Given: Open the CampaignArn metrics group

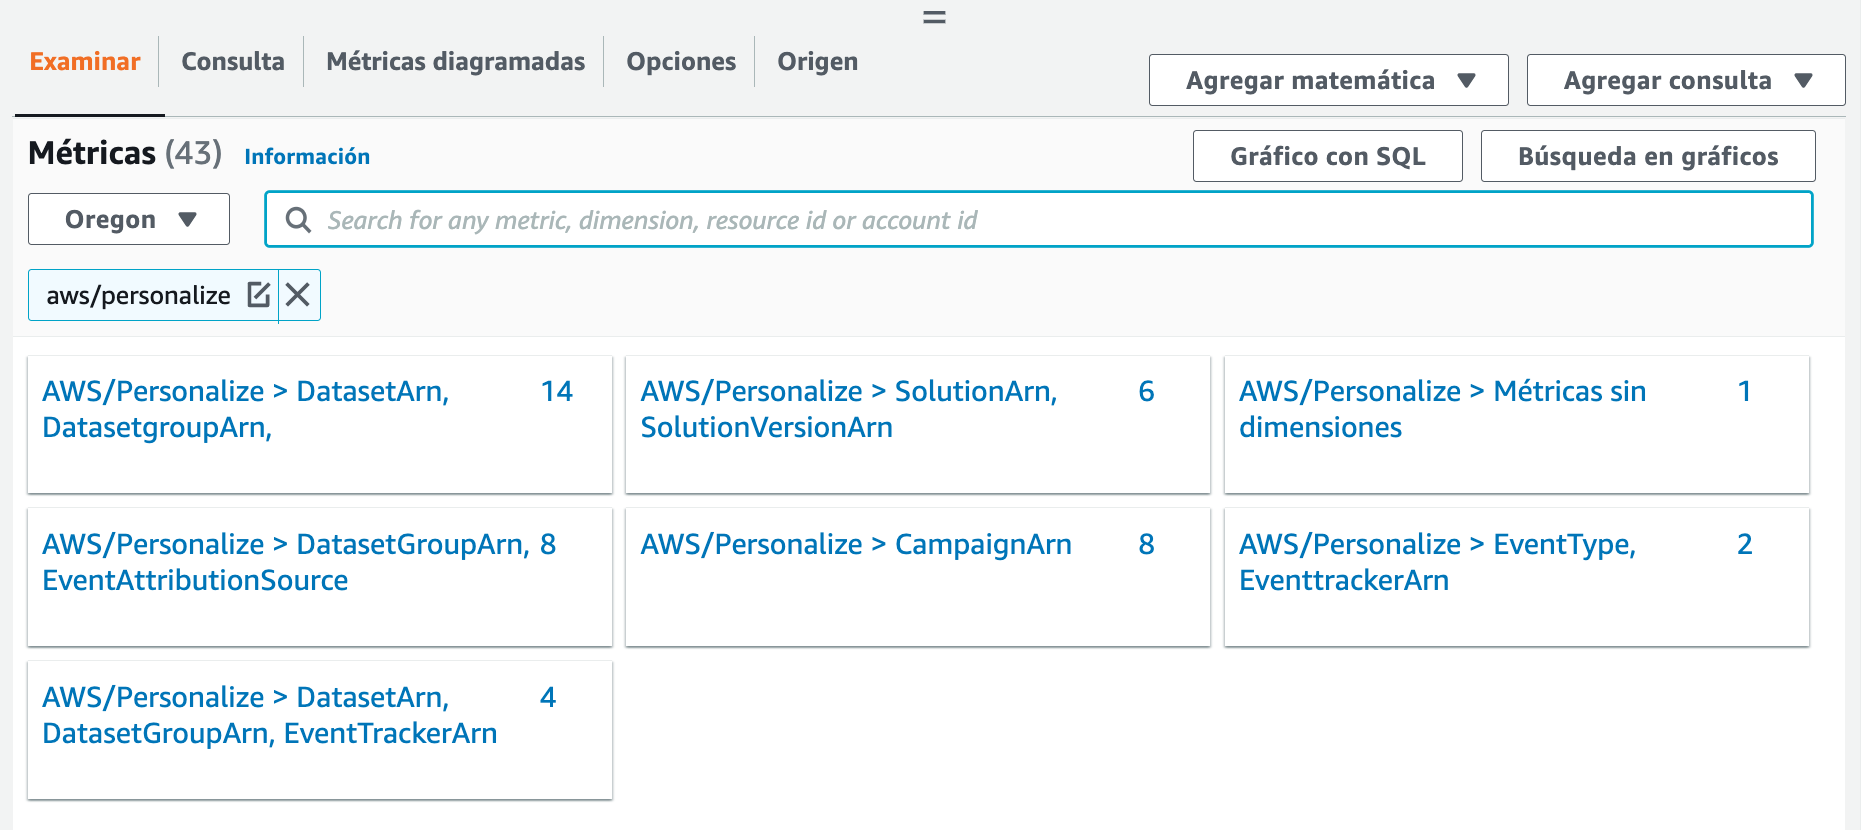Looking at the screenshot, I should [x=856, y=545].
